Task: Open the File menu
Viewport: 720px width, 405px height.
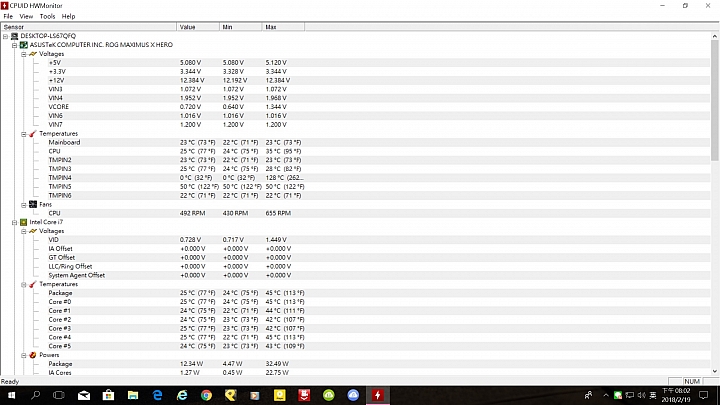Action: click(x=8, y=17)
